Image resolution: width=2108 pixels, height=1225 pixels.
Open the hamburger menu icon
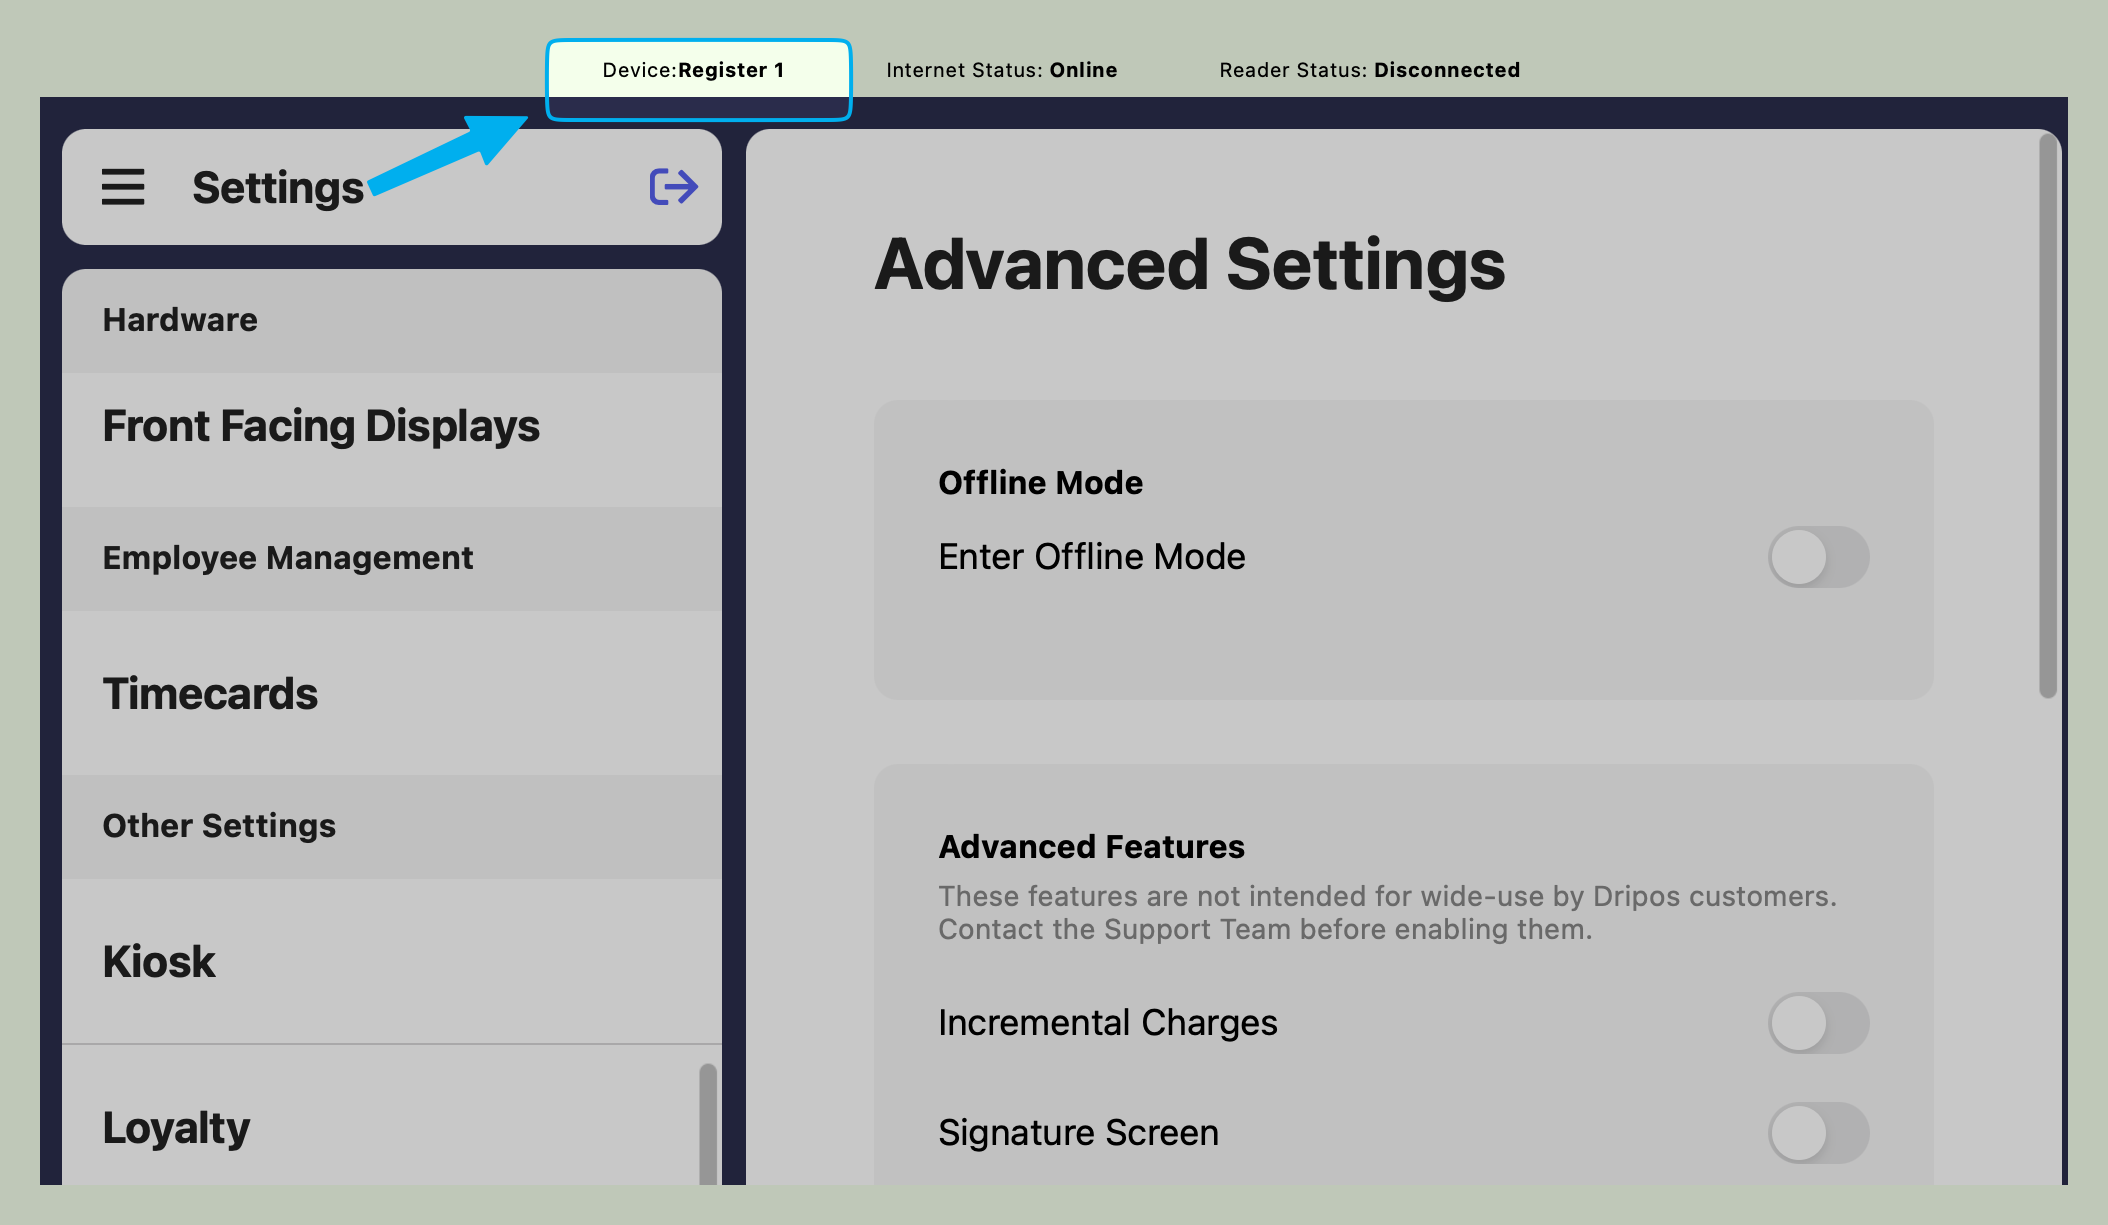123,187
